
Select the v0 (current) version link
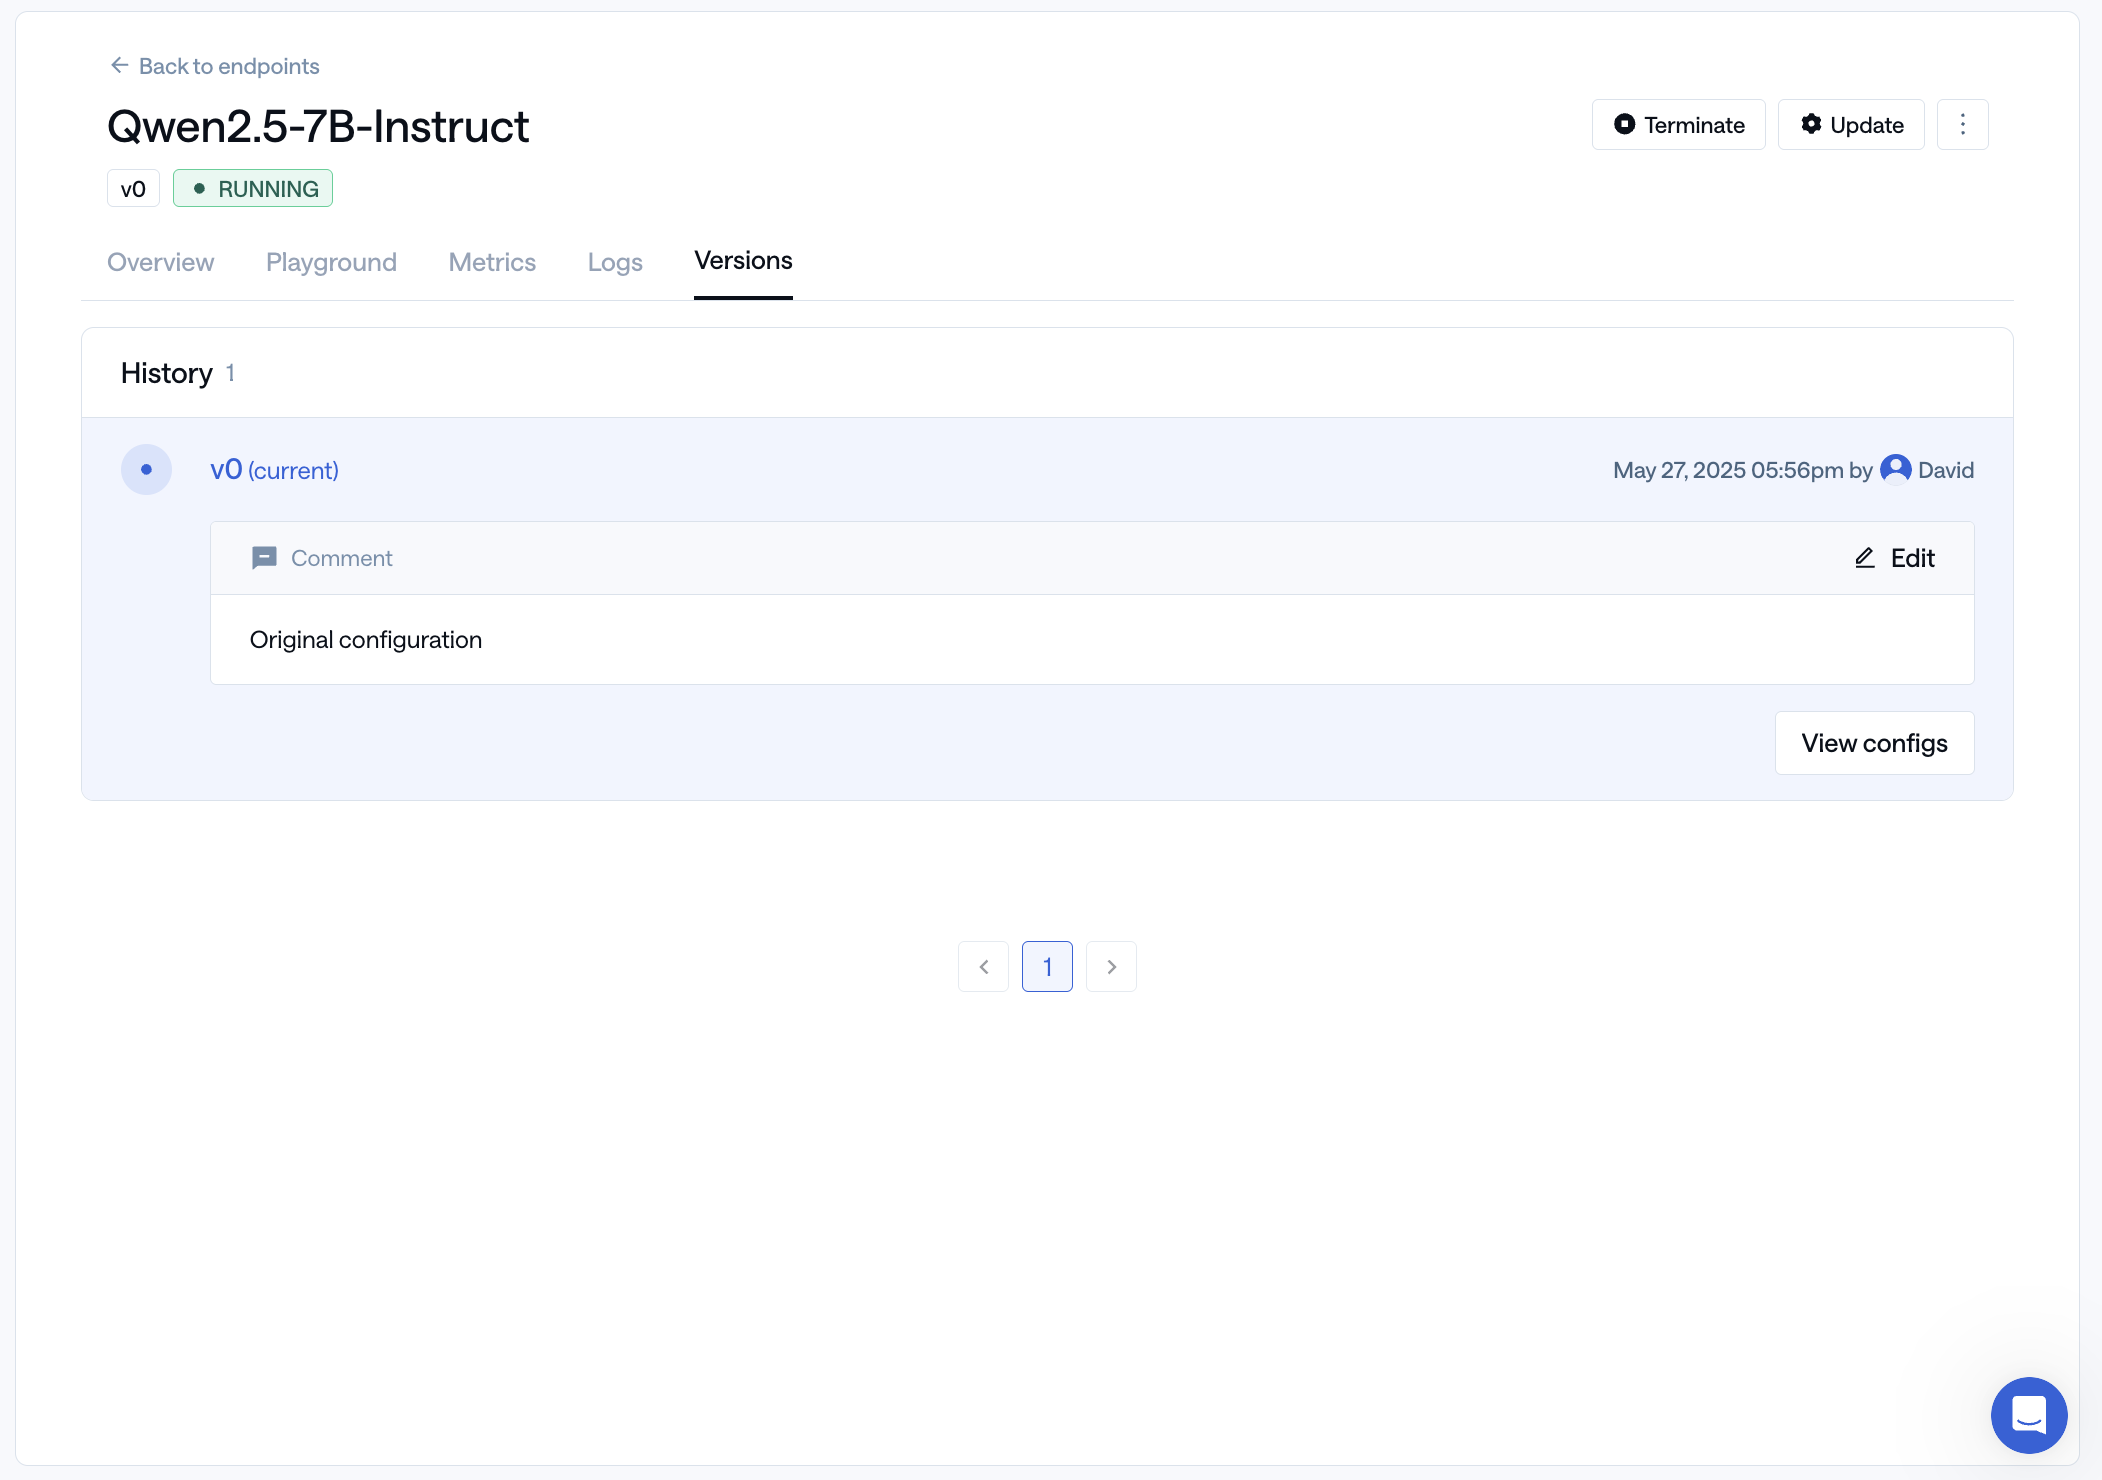[273, 469]
